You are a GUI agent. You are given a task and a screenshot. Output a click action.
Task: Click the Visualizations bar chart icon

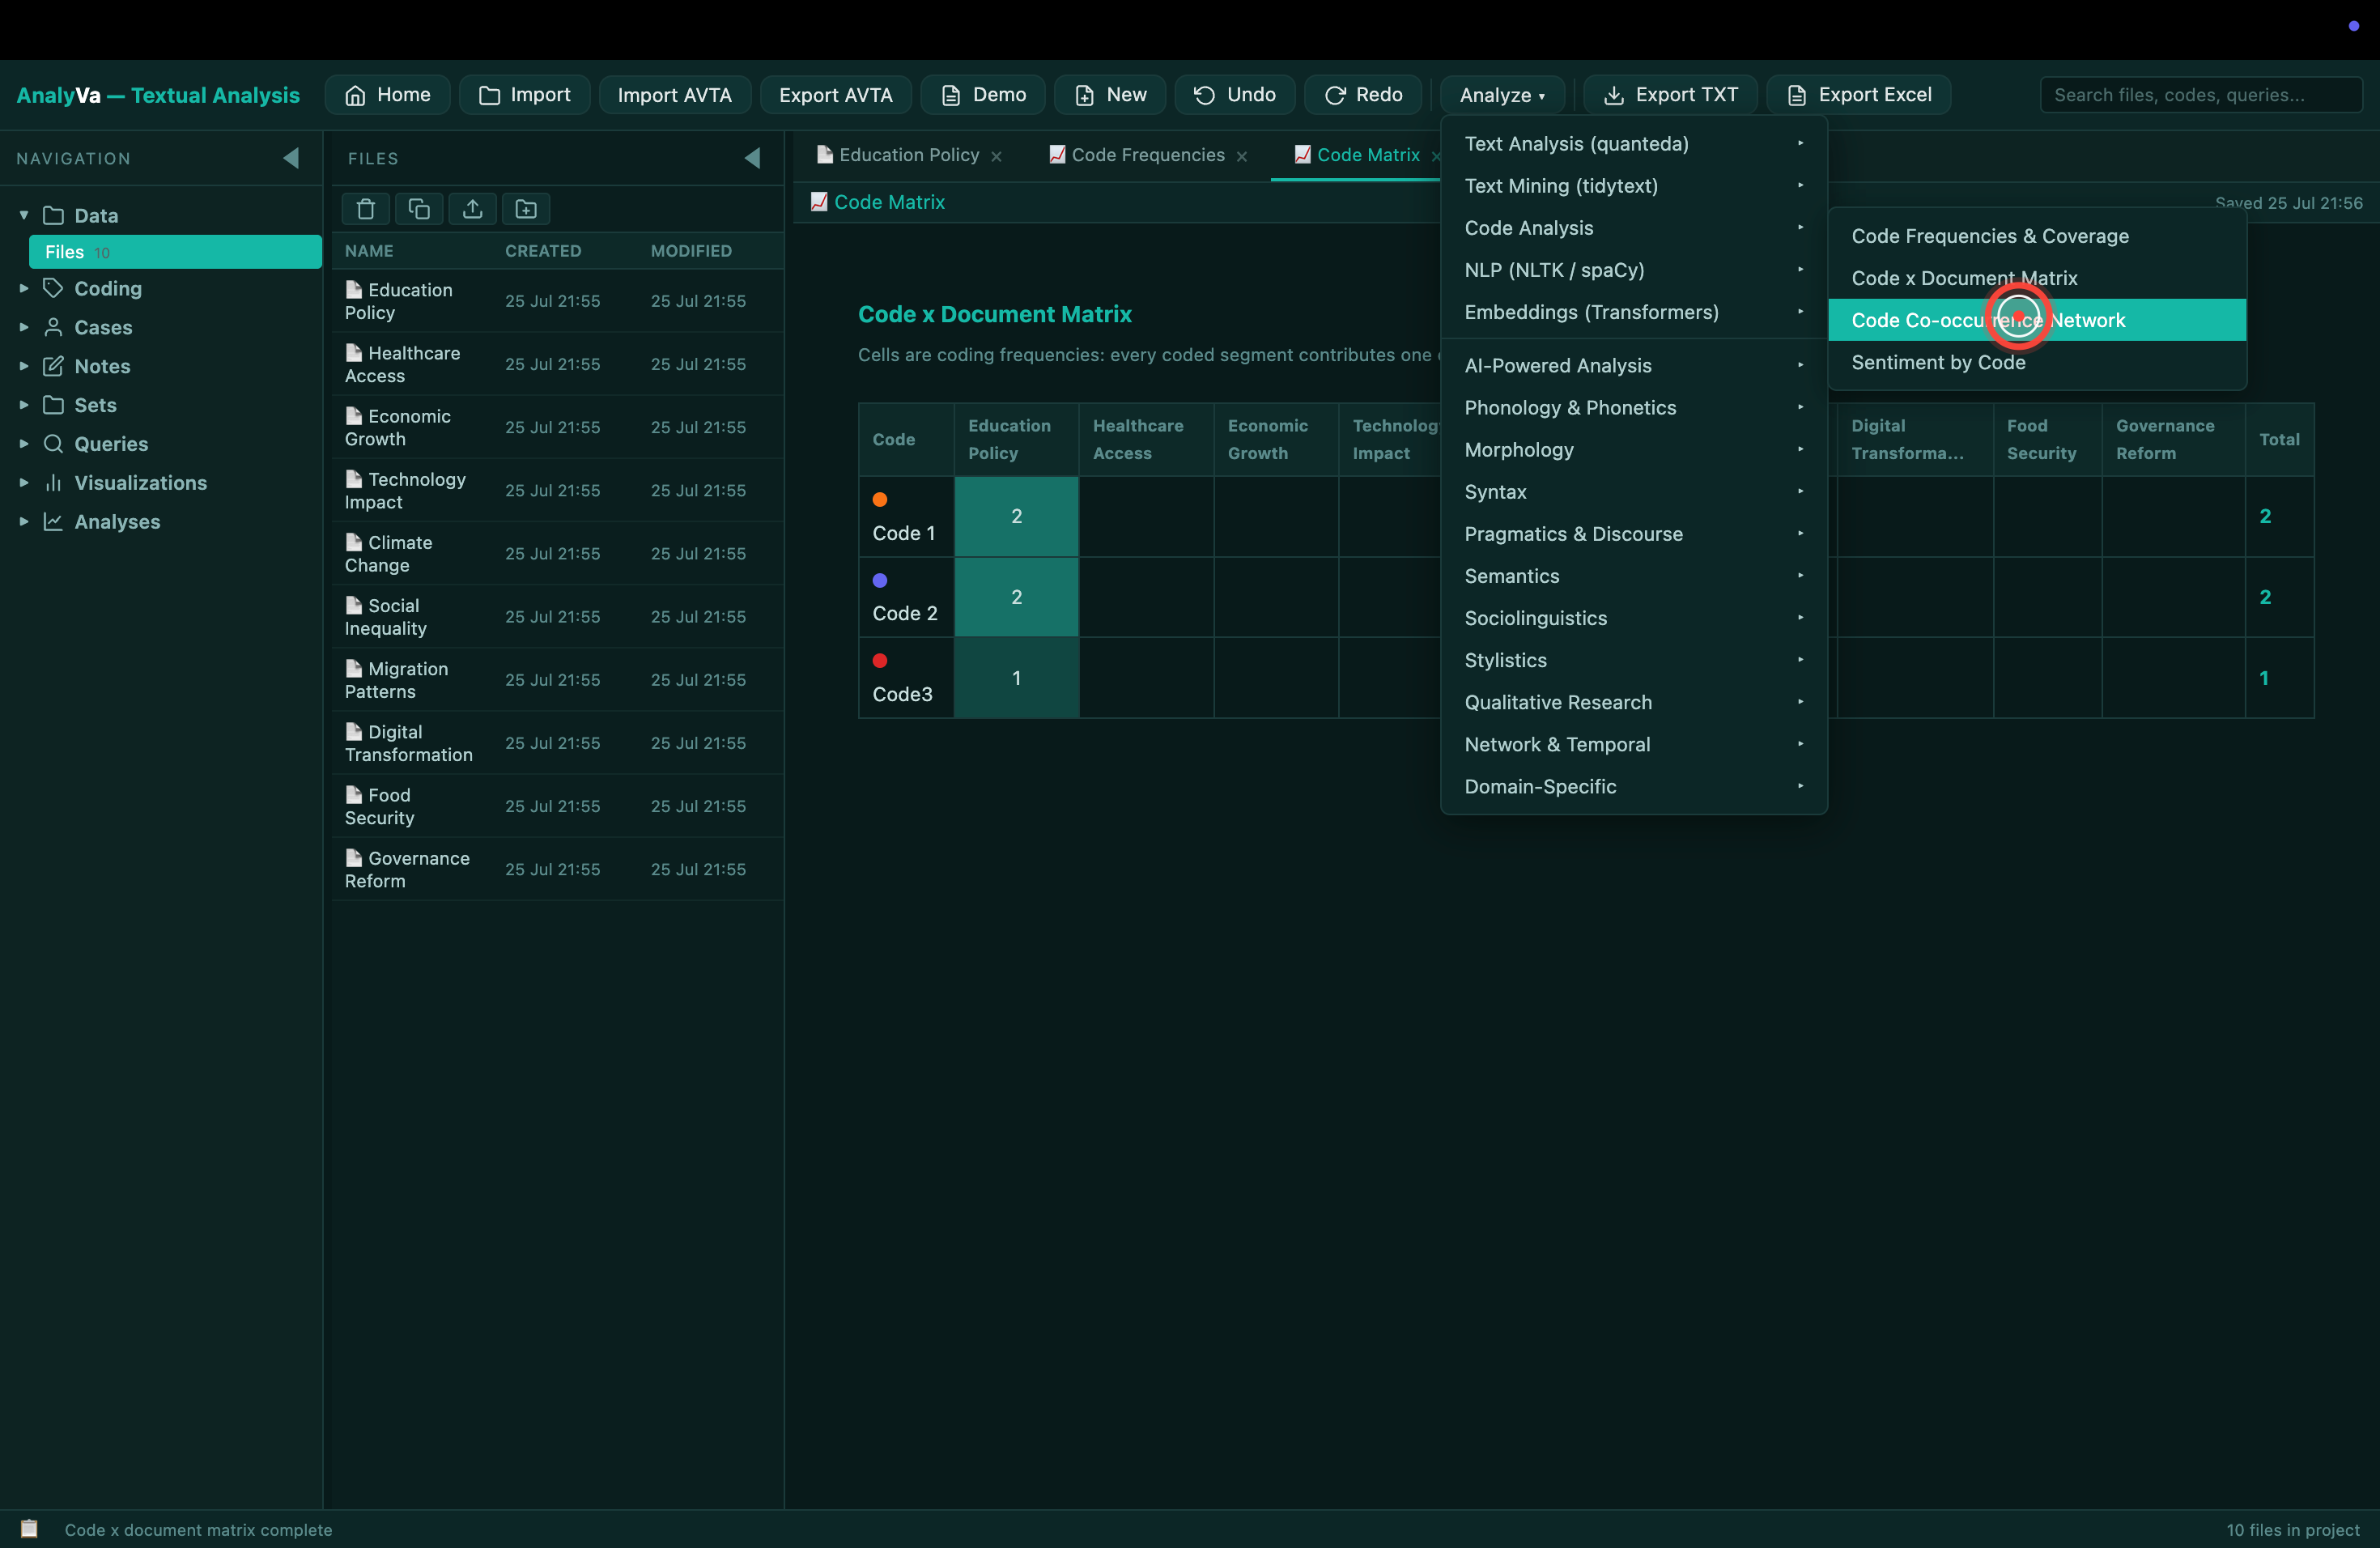click(x=53, y=483)
